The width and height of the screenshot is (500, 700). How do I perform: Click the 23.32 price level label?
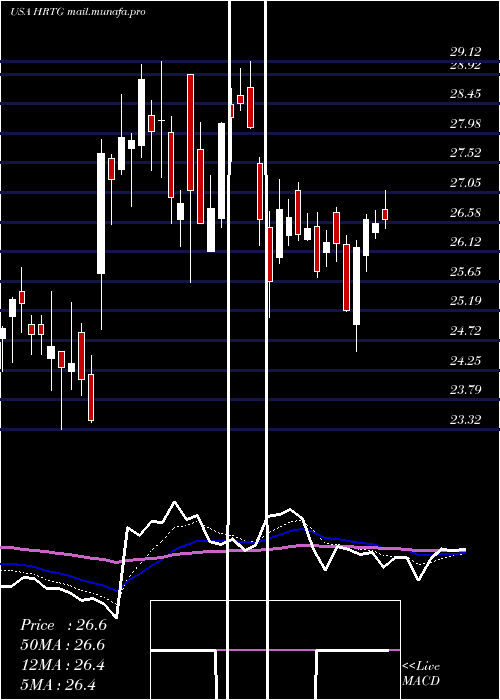point(465,419)
